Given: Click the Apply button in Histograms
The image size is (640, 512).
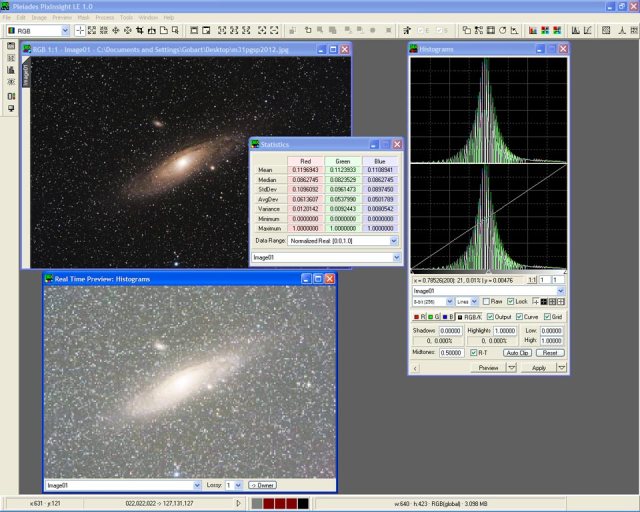Looking at the screenshot, I should pos(538,368).
